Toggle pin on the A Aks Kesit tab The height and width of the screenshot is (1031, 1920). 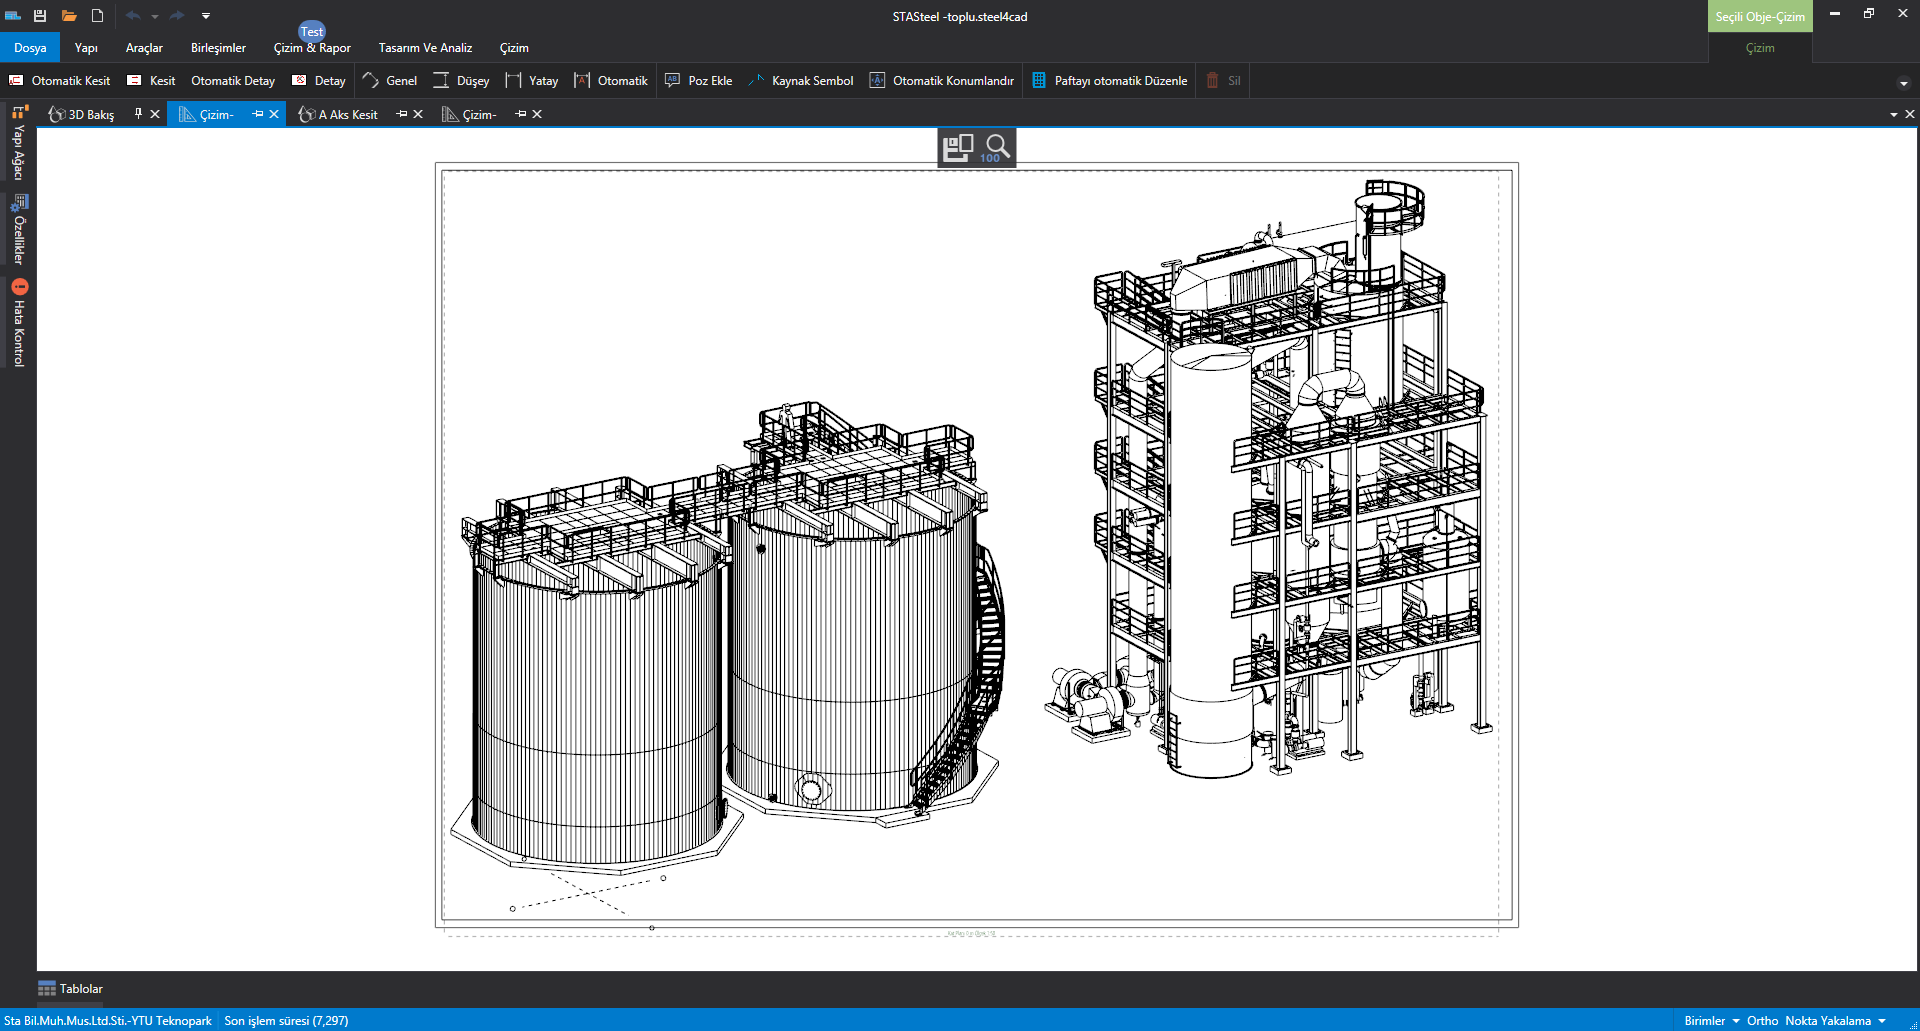click(402, 114)
